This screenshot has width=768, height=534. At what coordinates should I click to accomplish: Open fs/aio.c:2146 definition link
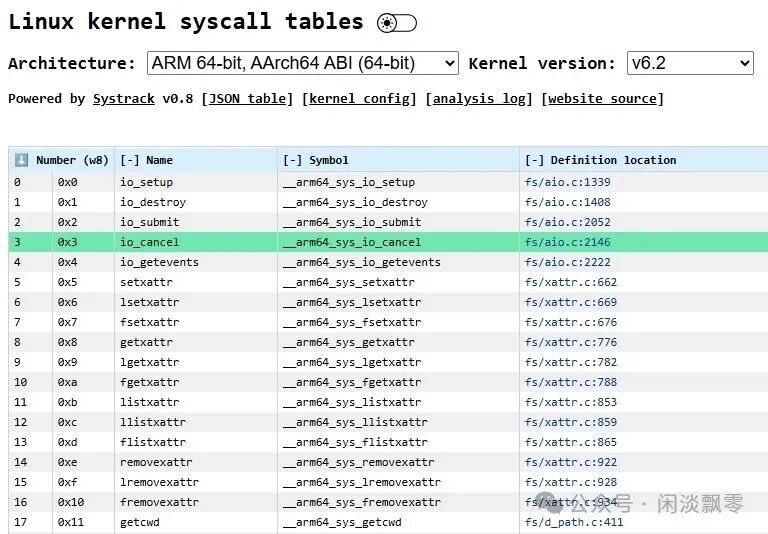tap(568, 242)
